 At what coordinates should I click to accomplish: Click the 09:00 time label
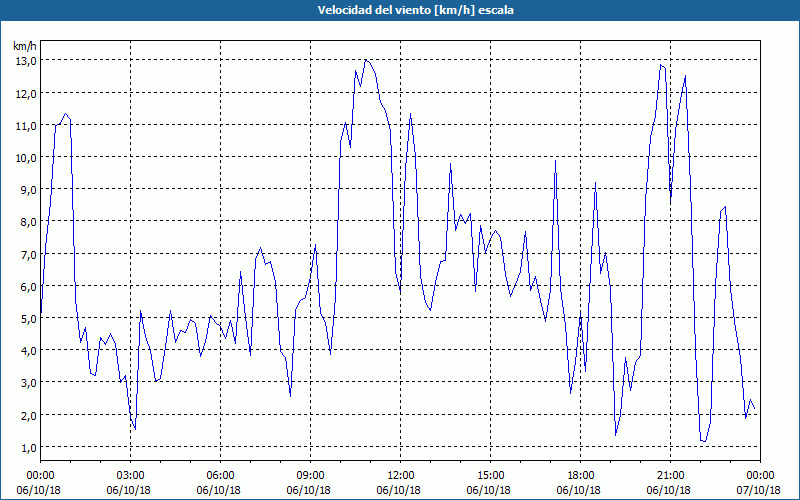coord(310,476)
